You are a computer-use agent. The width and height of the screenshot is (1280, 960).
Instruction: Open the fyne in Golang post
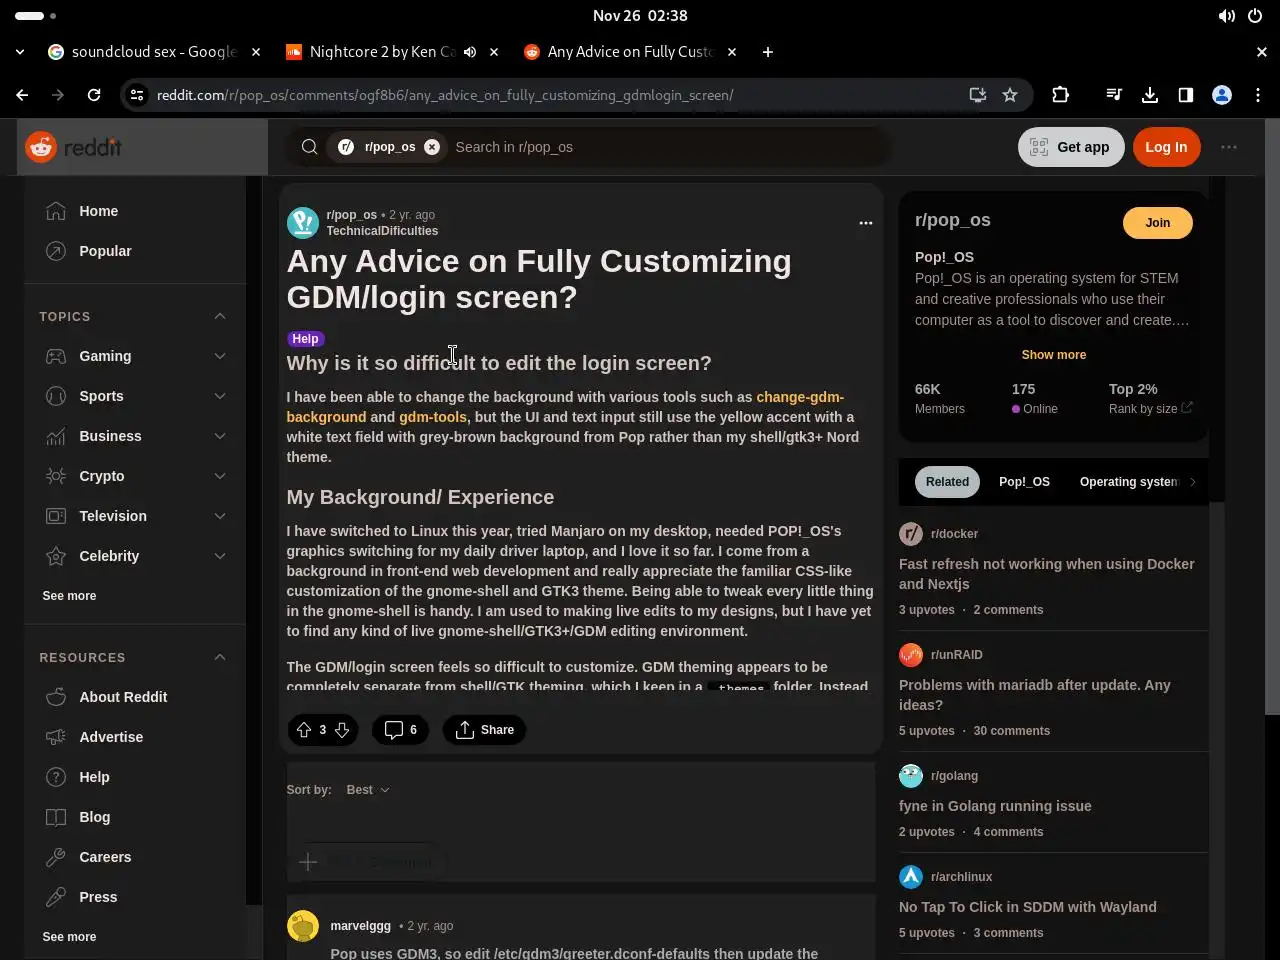coord(995,806)
